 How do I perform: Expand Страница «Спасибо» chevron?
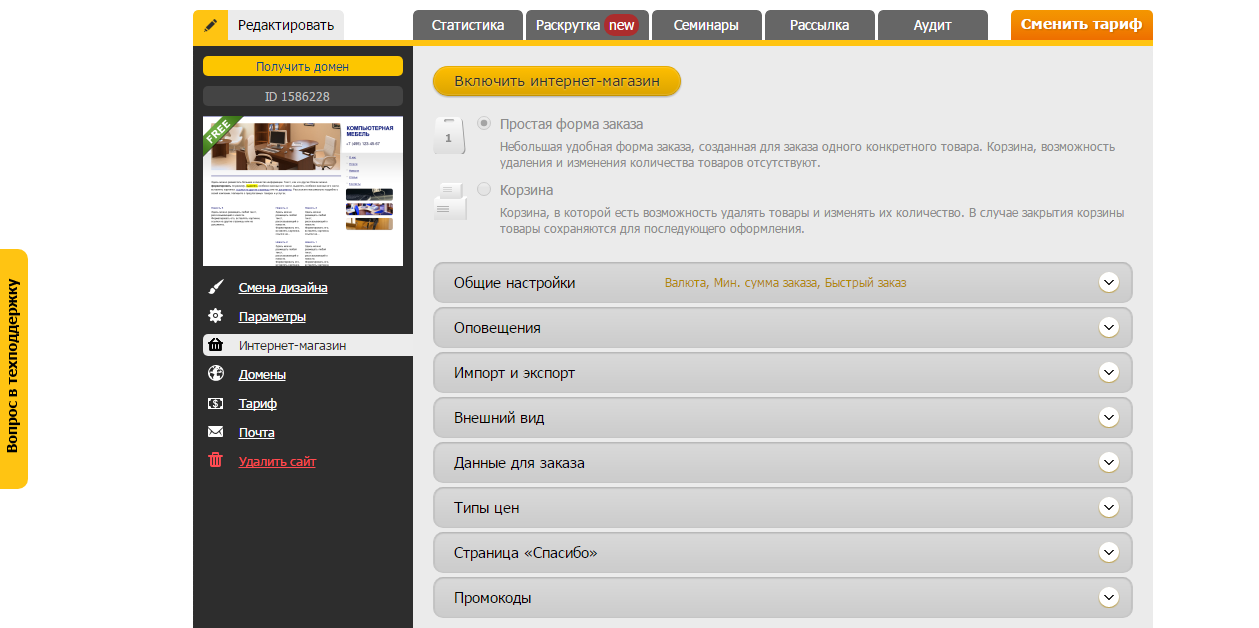[1108, 552]
